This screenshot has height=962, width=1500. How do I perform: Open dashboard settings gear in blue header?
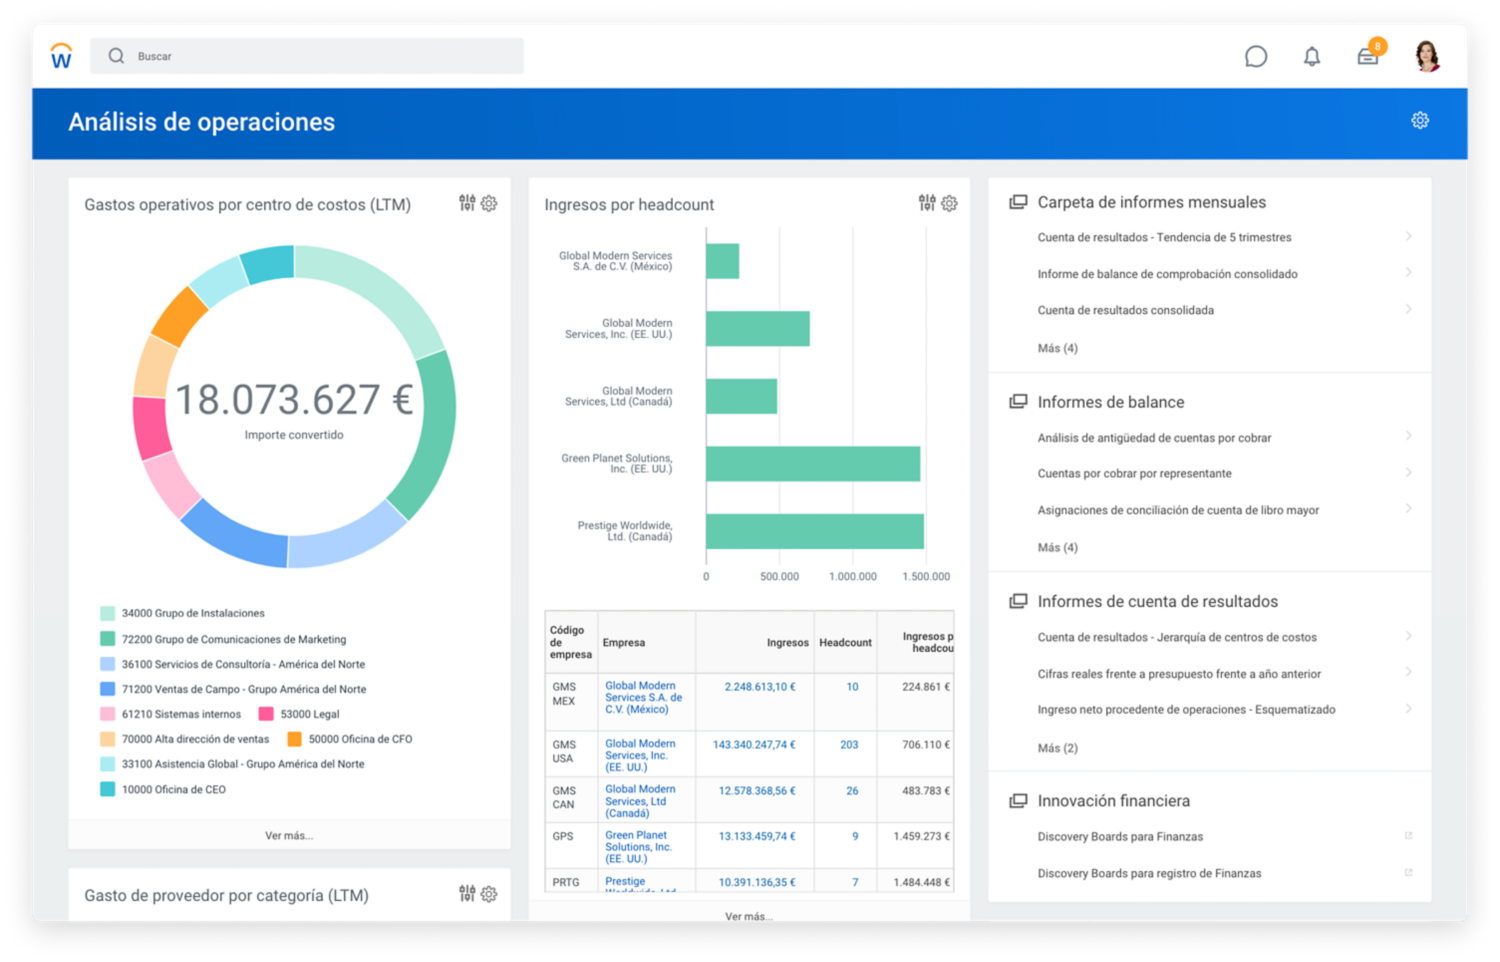1420,120
